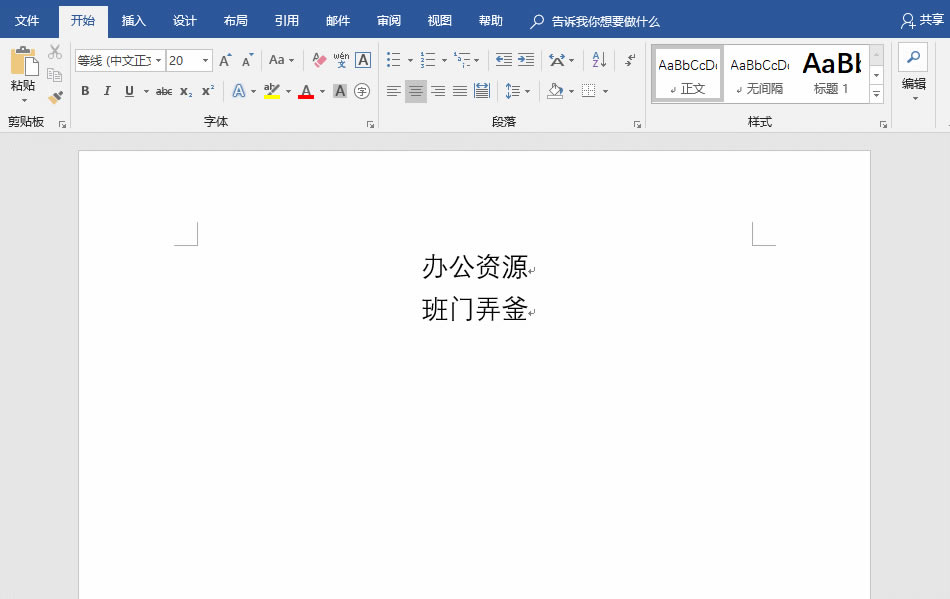This screenshot has height=599, width=950.
Task: Apply character shading icon
Action: coord(340,91)
